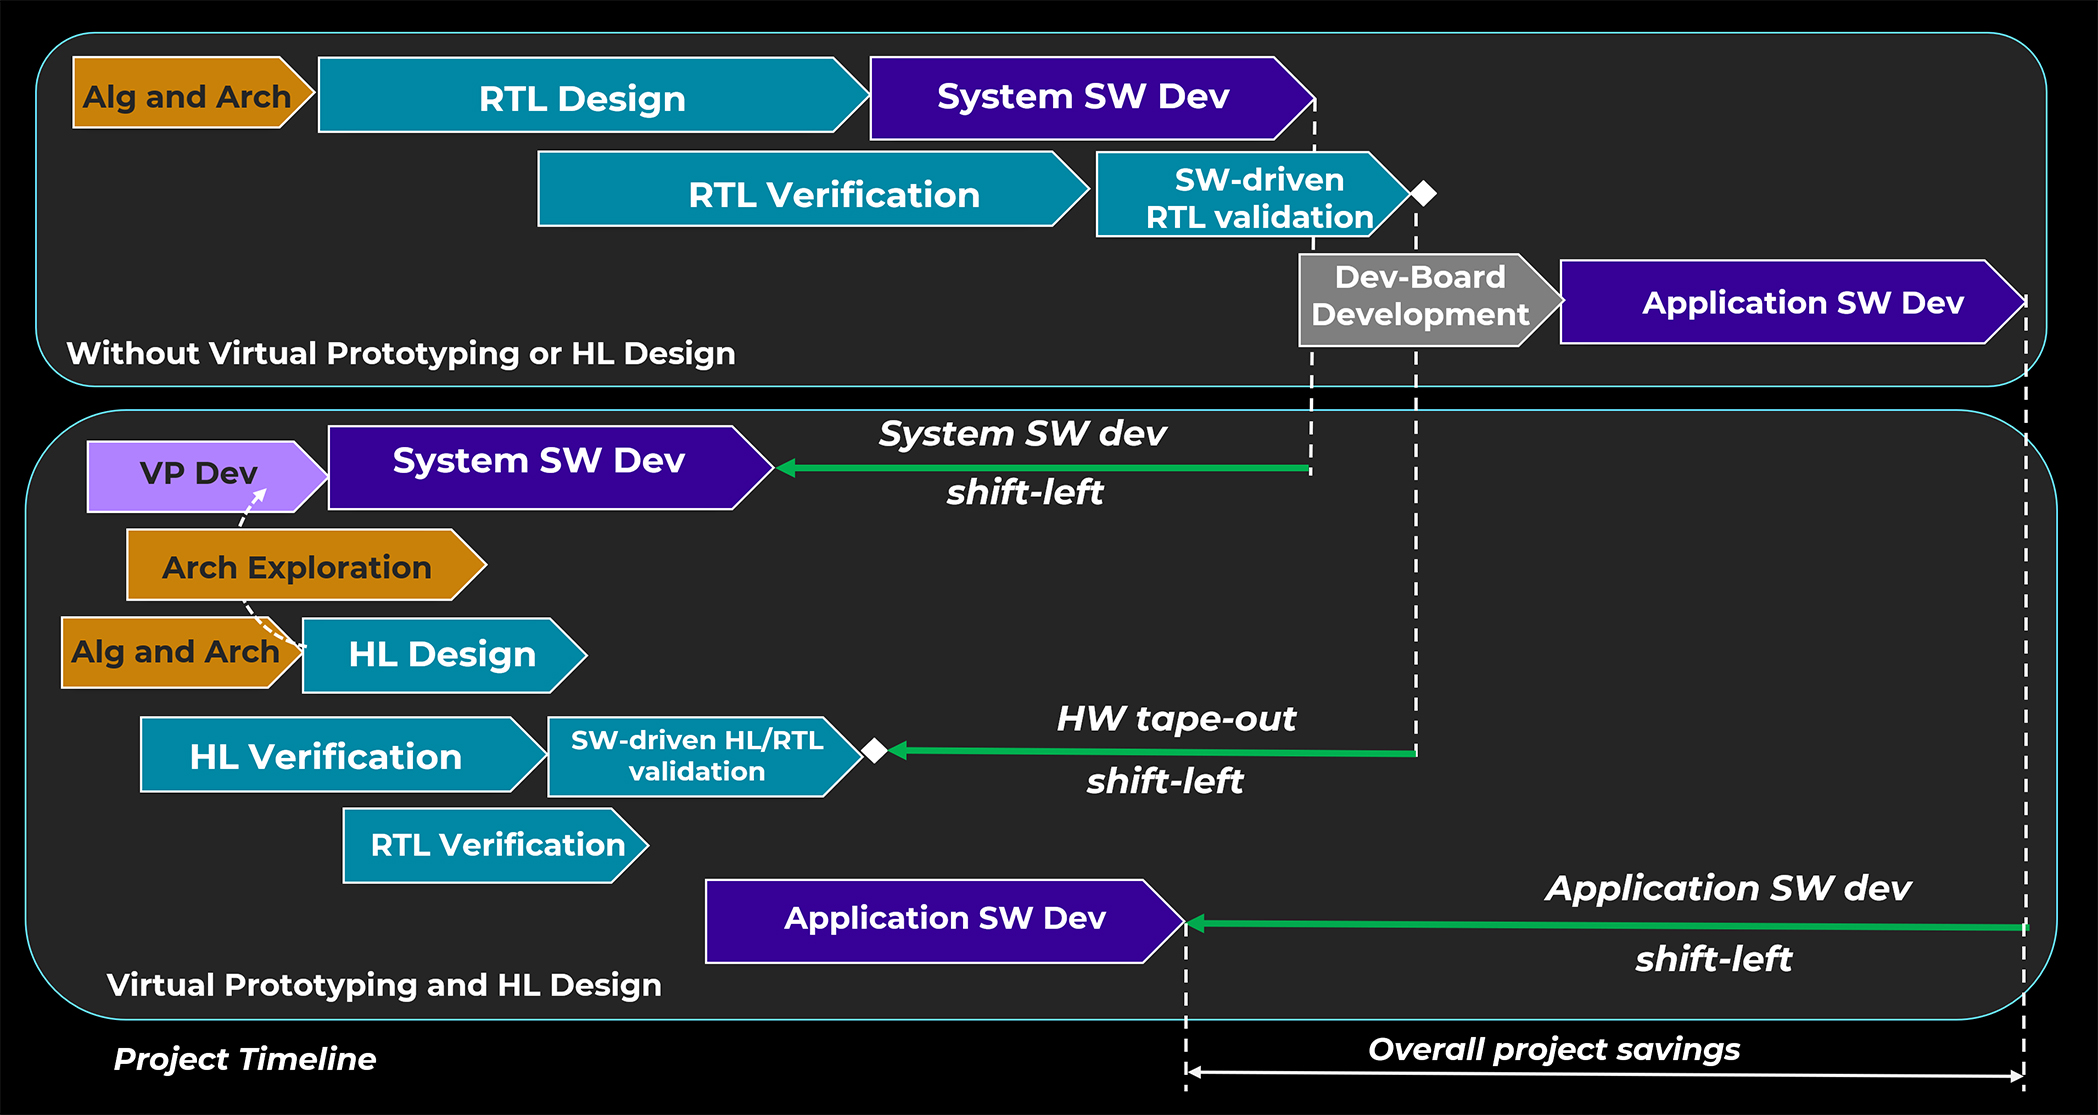The width and height of the screenshot is (2098, 1115).
Task: Click the HL Verification block
Action: click(x=326, y=756)
